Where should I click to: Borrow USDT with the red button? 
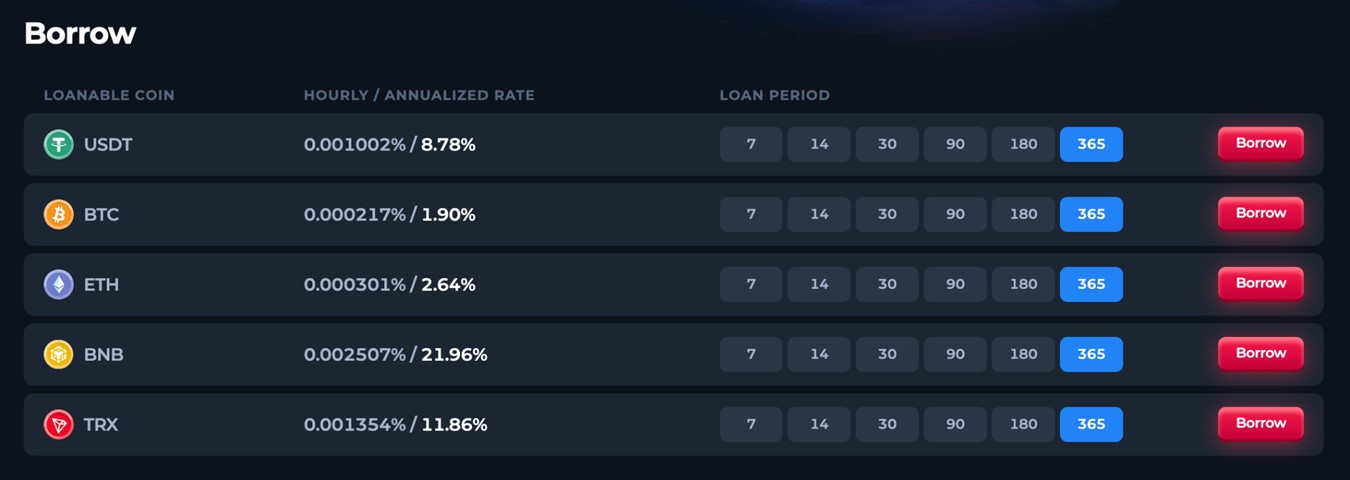pyautogui.click(x=1261, y=143)
